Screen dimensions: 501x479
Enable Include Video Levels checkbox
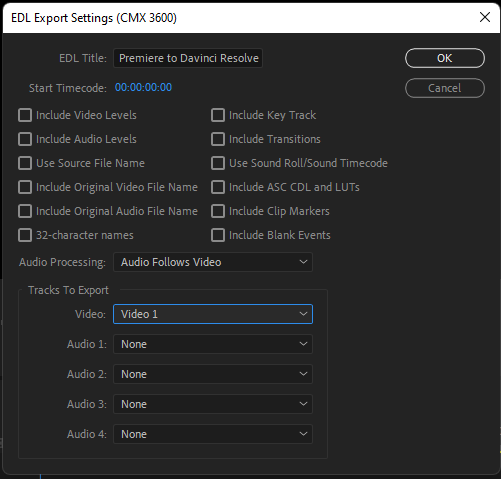tap(25, 115)
